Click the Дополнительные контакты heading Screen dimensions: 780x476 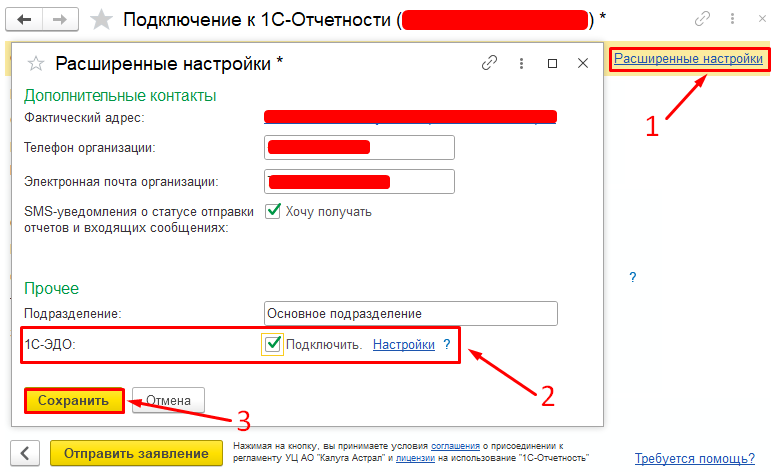[x=120, y=95]
